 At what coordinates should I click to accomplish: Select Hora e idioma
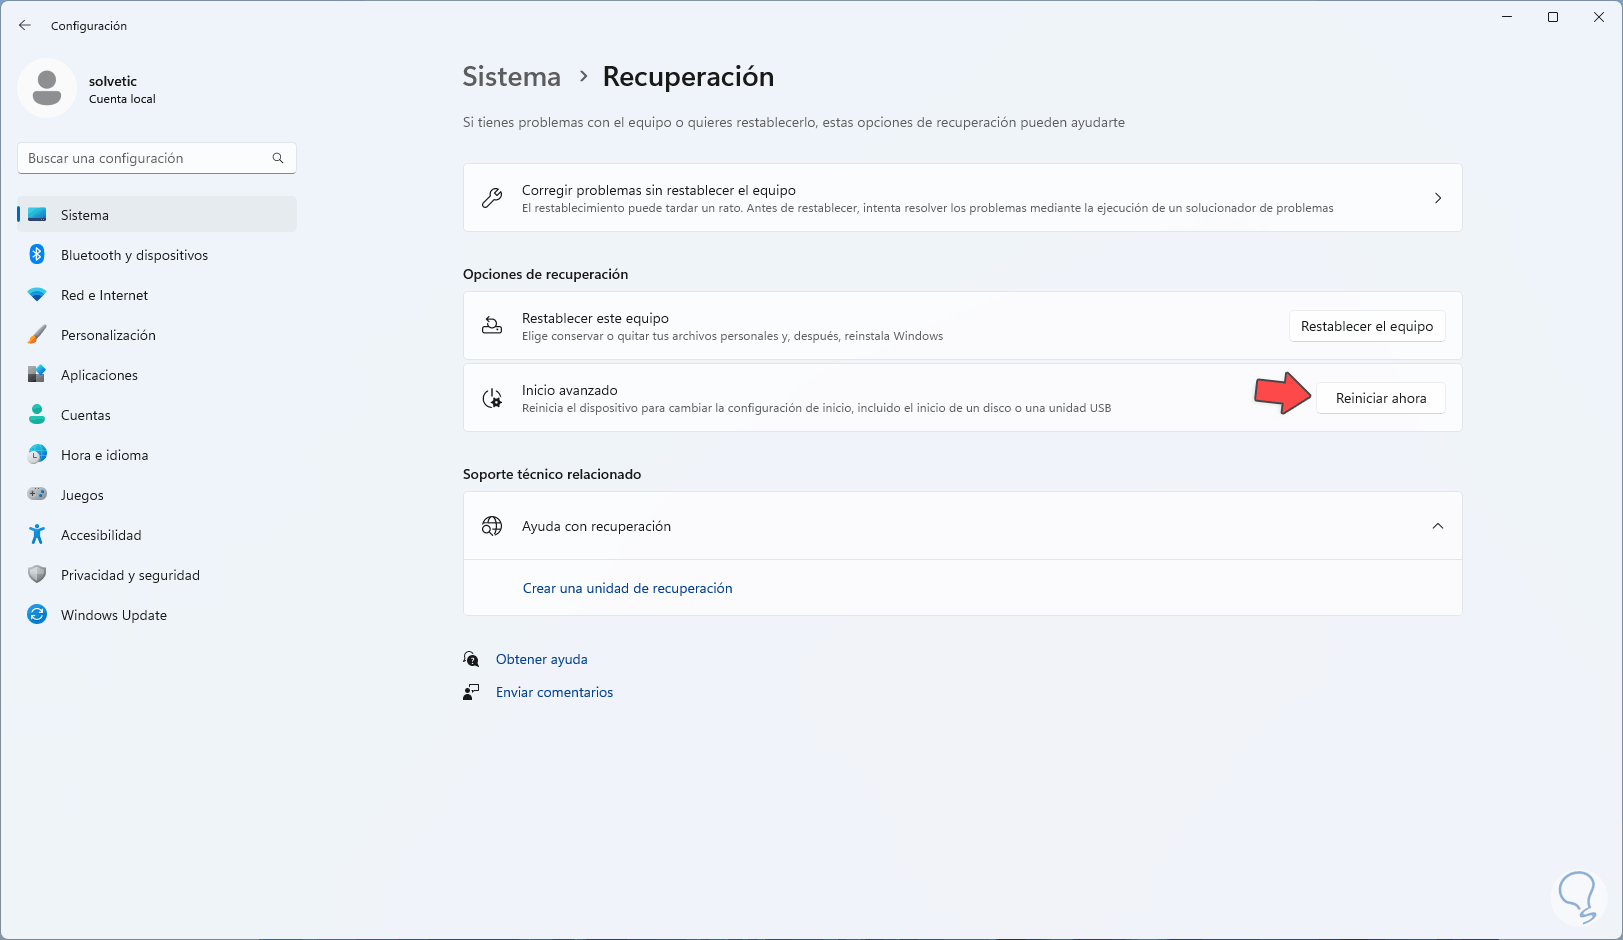157,455
